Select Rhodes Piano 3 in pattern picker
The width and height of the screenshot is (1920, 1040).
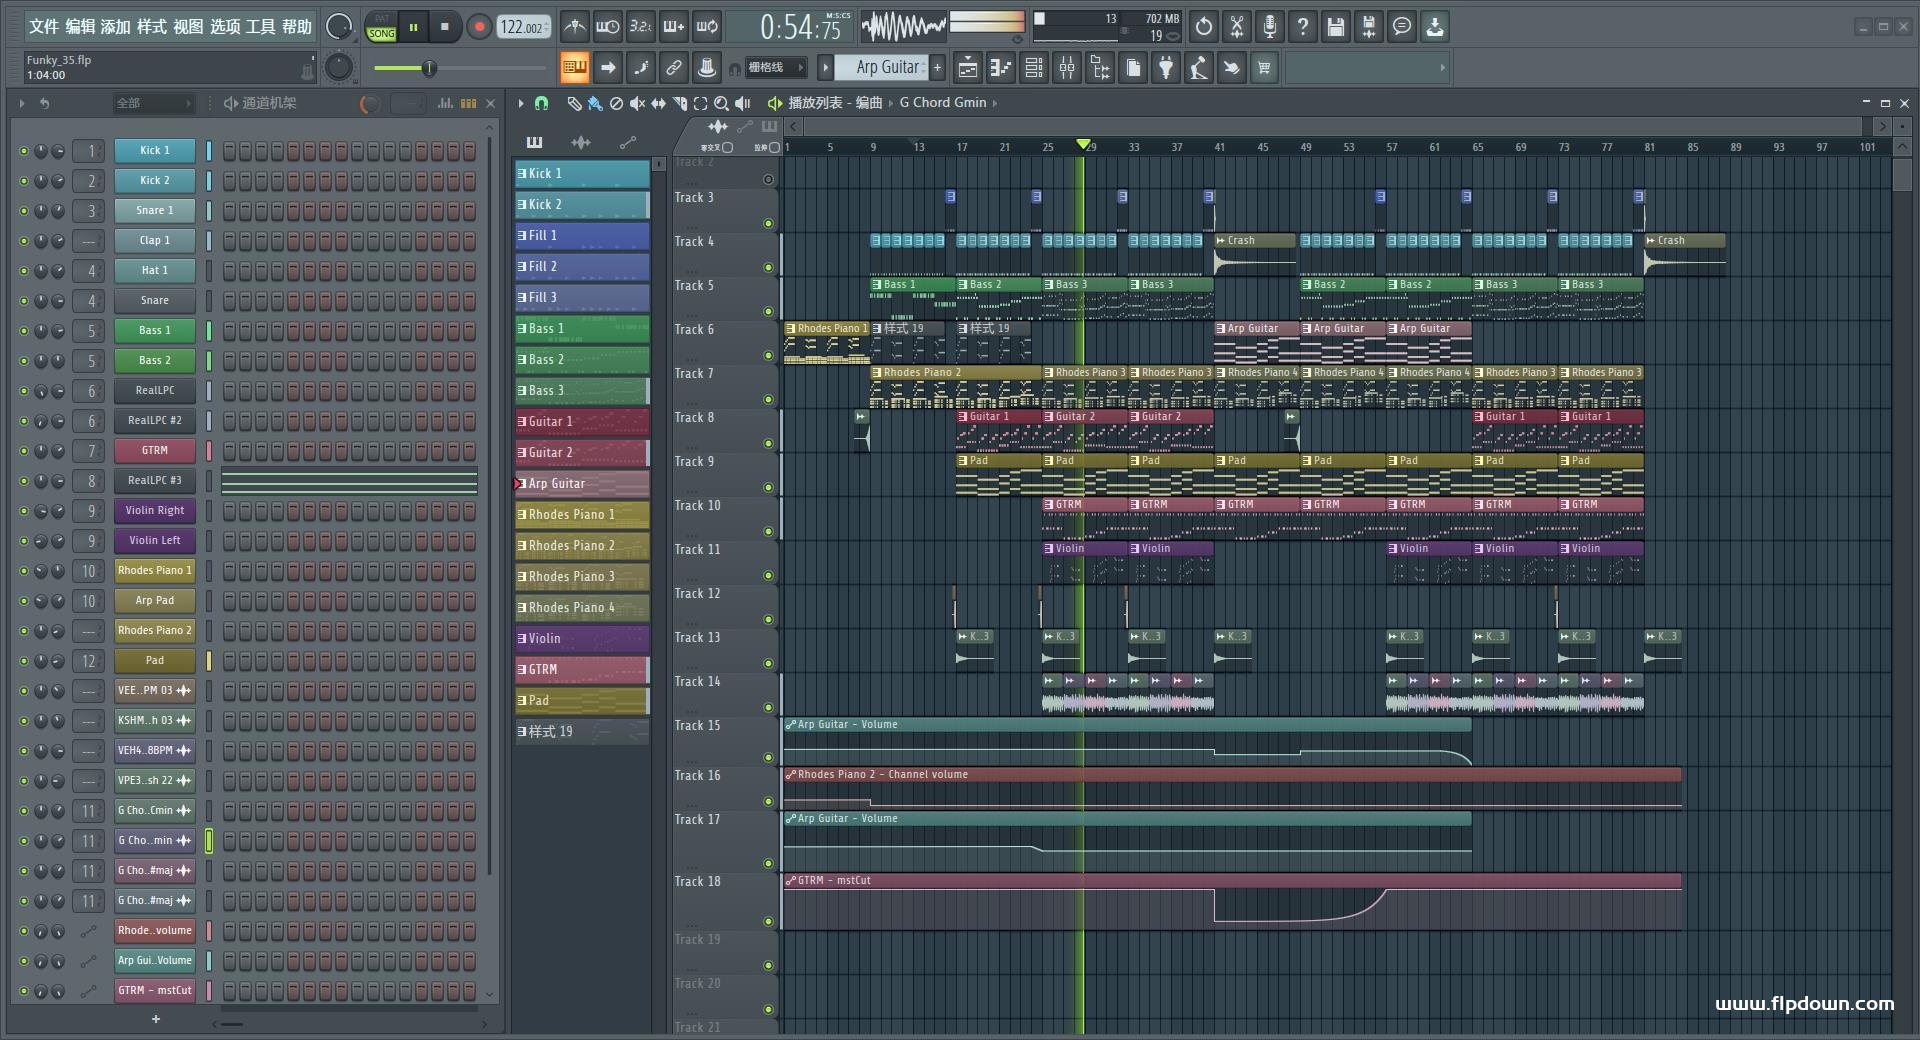point(582,576)
